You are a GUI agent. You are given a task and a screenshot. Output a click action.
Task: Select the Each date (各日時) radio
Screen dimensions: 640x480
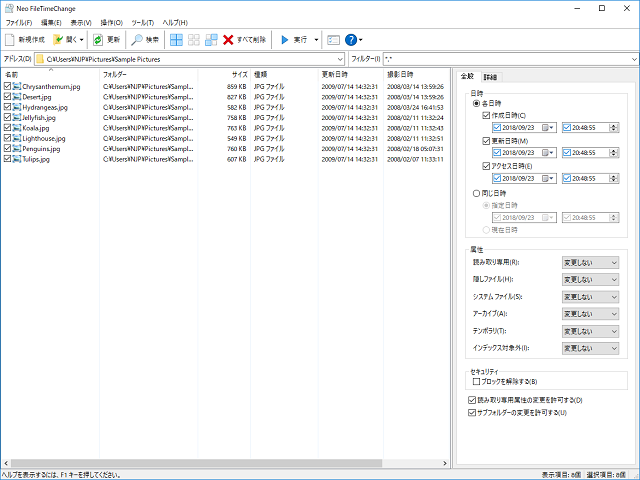pyautogui.click(x=476, y=103)
